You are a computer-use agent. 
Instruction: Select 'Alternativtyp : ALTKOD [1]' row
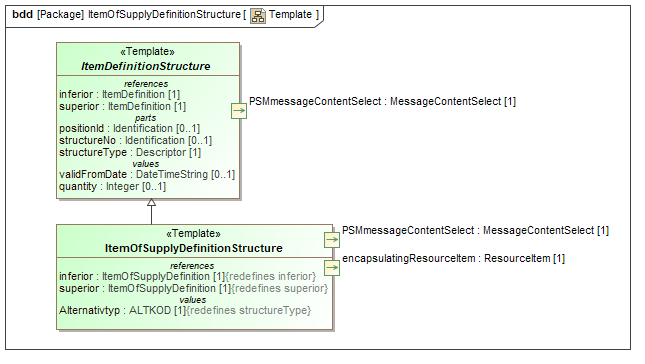point(185,311)
